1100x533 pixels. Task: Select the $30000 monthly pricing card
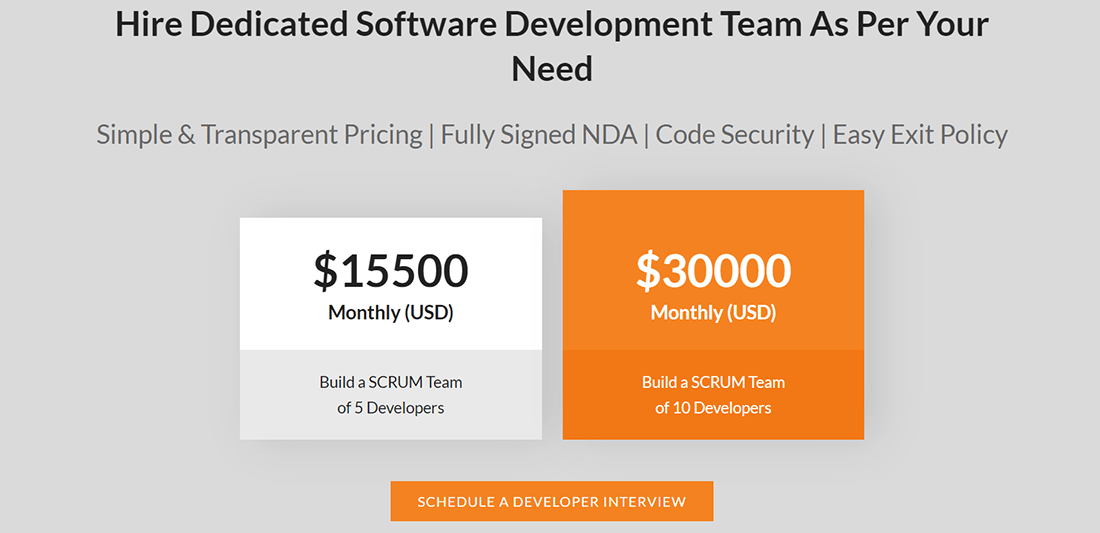tap(713, 314)
